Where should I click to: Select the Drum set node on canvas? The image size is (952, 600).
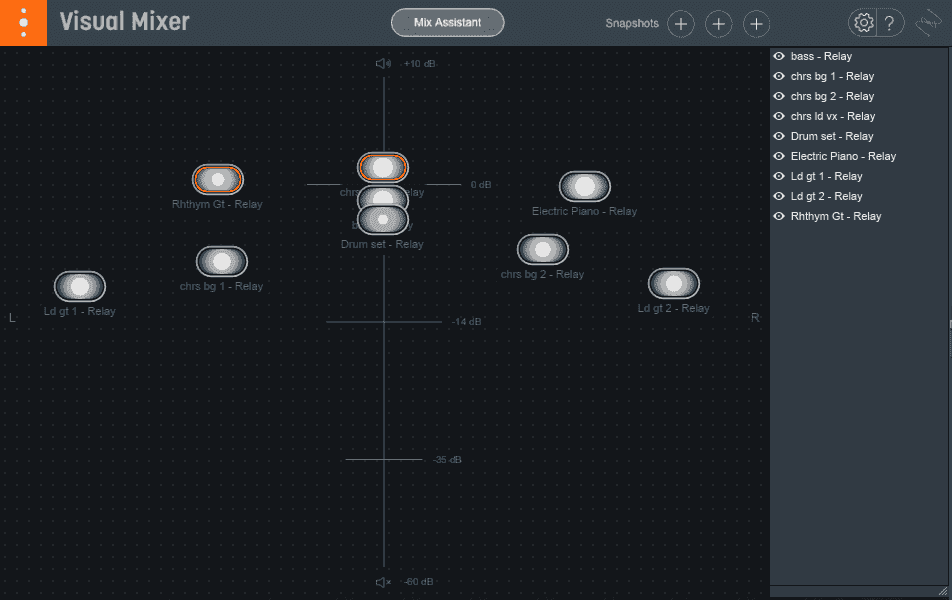pos(382,219)
